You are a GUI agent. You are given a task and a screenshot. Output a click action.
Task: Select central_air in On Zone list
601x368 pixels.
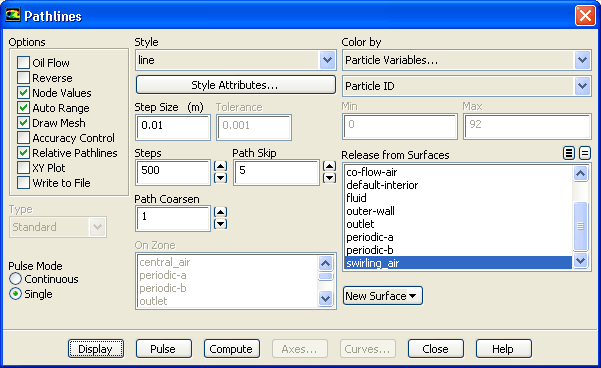coord(228,262)
